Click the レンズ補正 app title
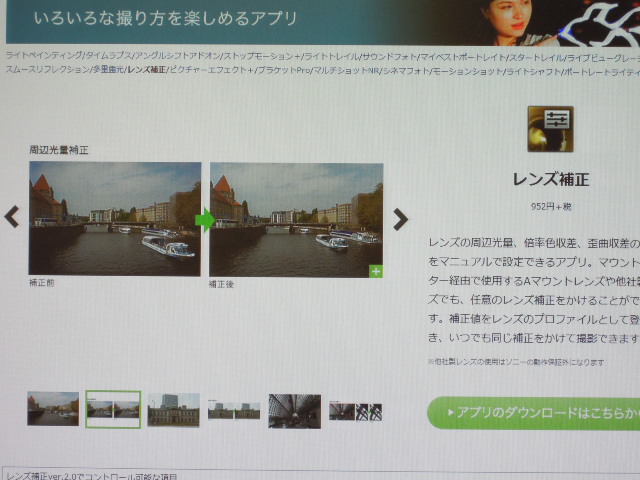640x480 pixels. (x=551, y=179)
